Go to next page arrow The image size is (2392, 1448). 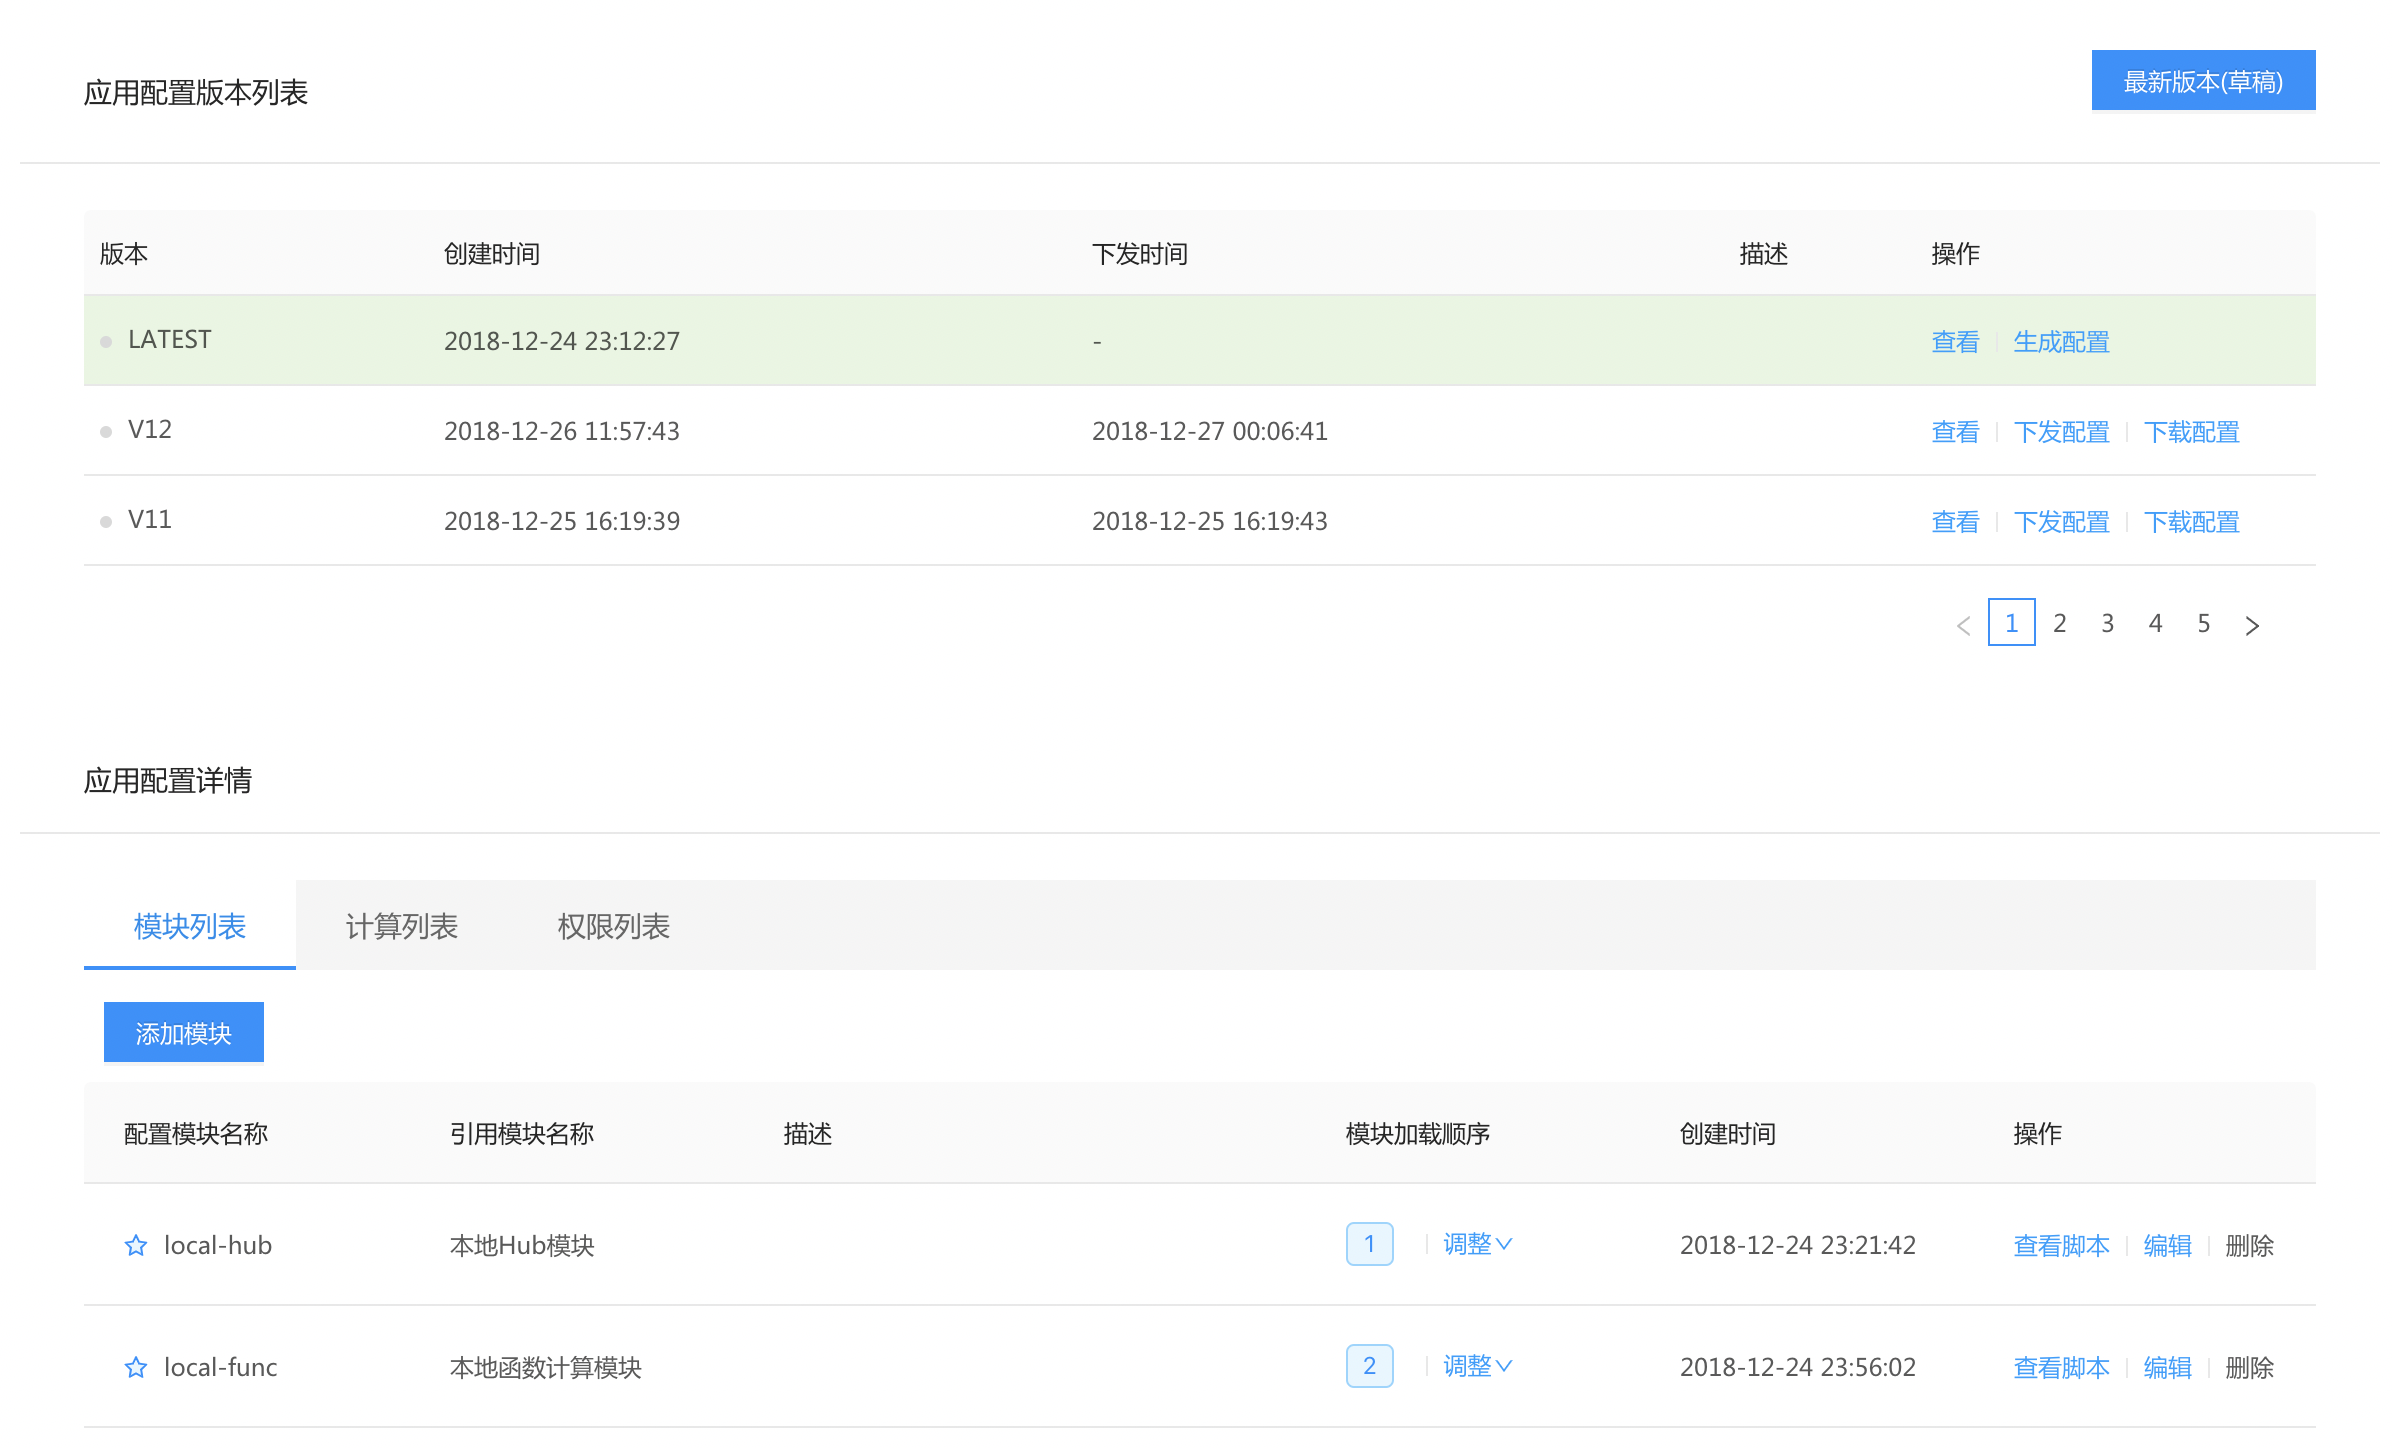click(x=2252, y=625)
